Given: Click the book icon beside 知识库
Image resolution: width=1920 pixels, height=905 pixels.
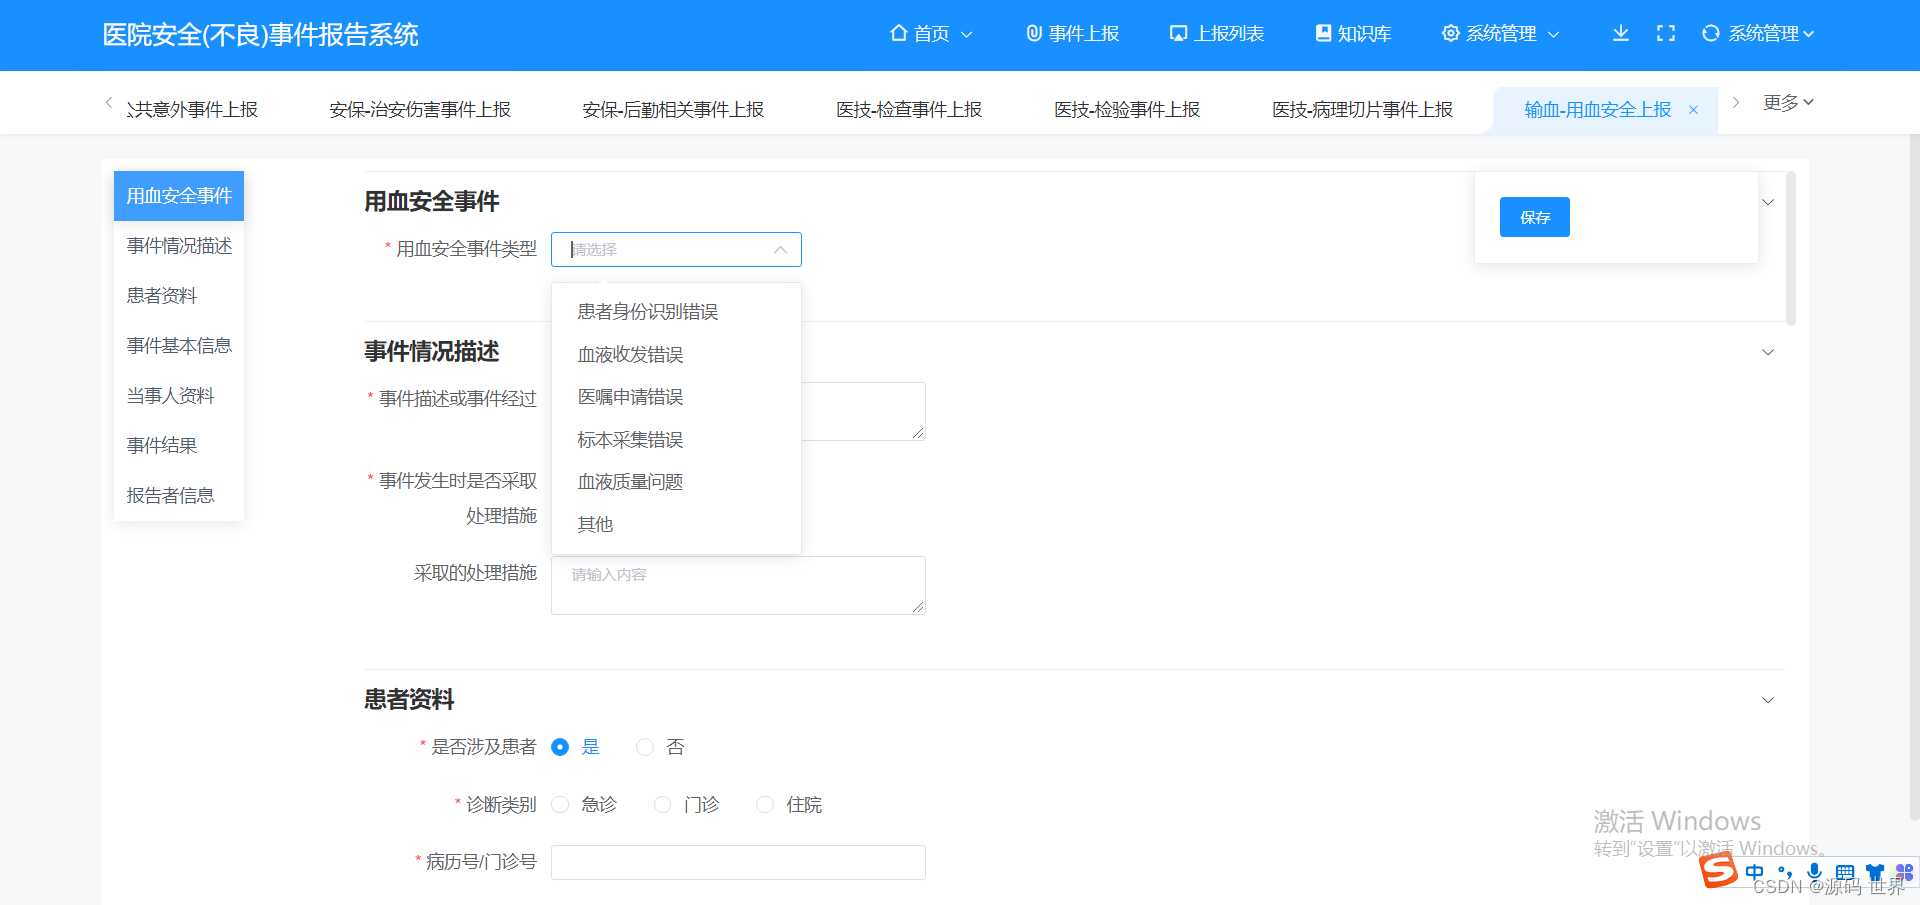Looking at the screenshot, I should click(x=1323, y=33).
